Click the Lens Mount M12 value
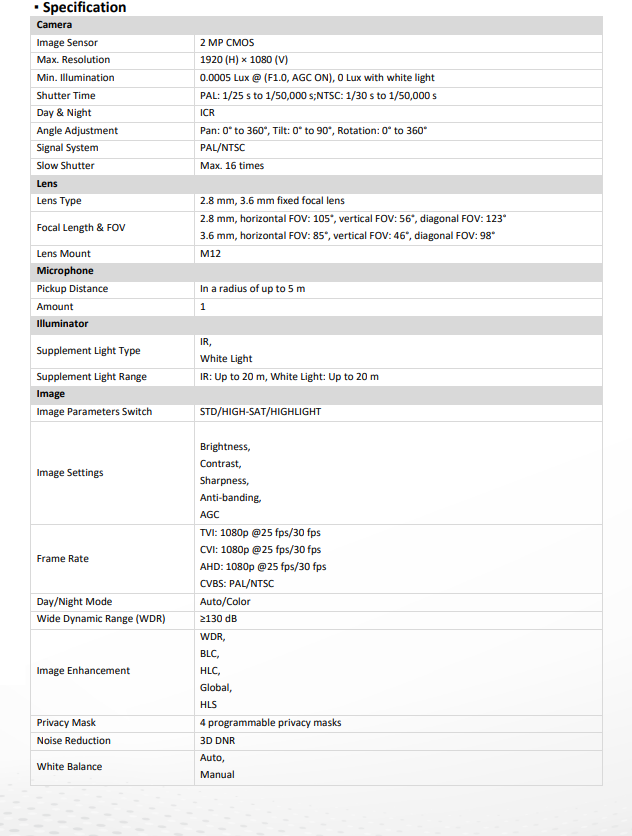Viewport: 632px width, 836px height. (x=210, y=254)
